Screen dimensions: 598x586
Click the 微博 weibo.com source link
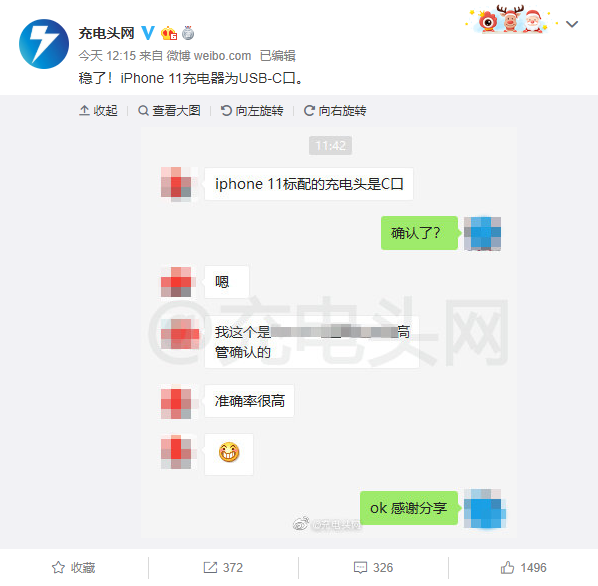pyautogui.click(x=209, y=56)
